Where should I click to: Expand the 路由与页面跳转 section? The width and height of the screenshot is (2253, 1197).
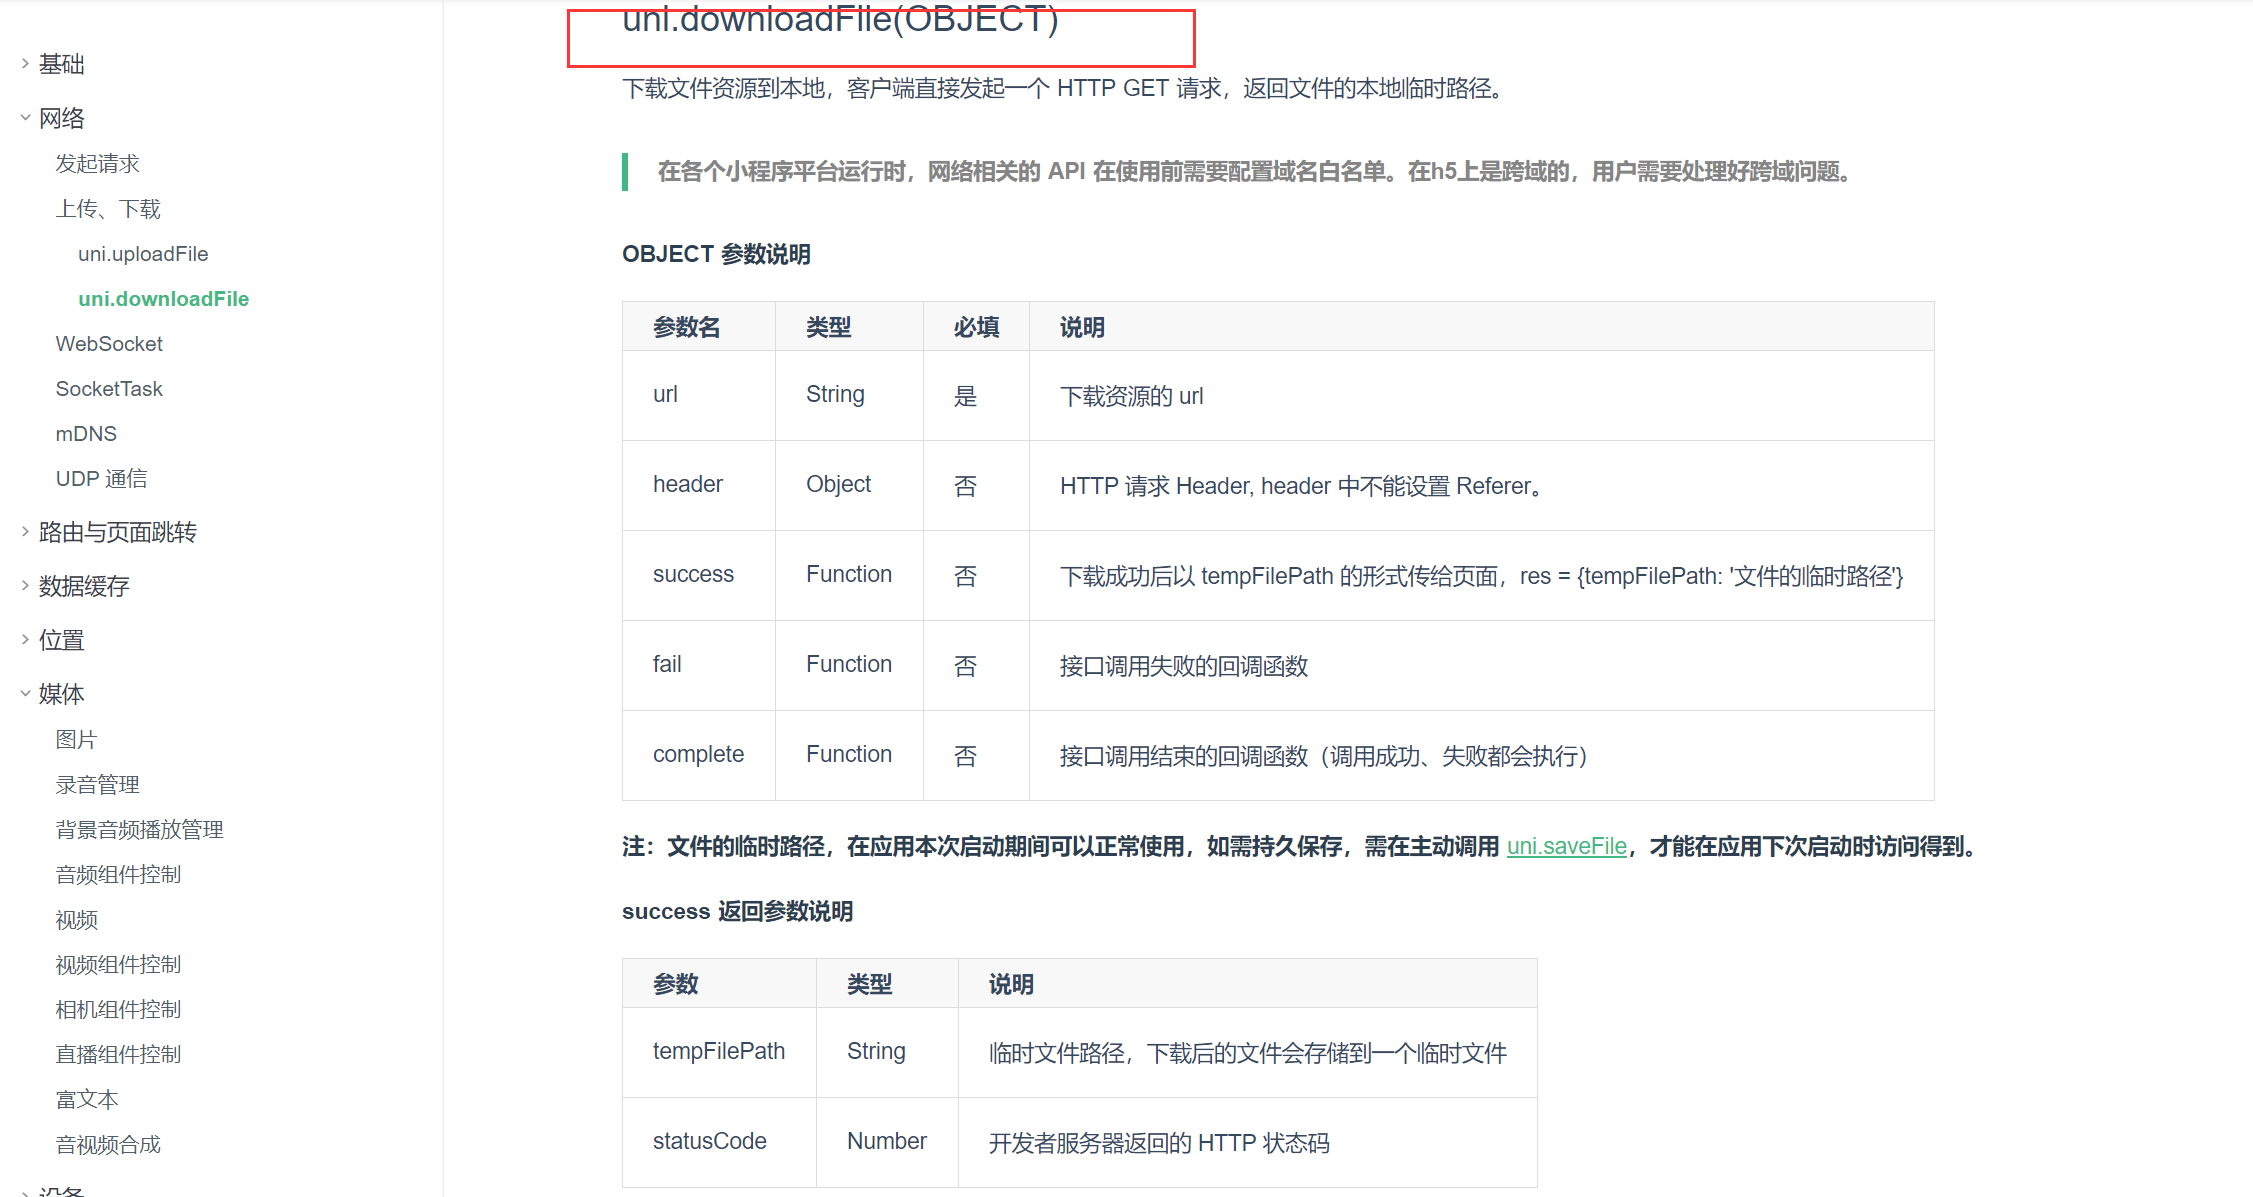[117, 532]
